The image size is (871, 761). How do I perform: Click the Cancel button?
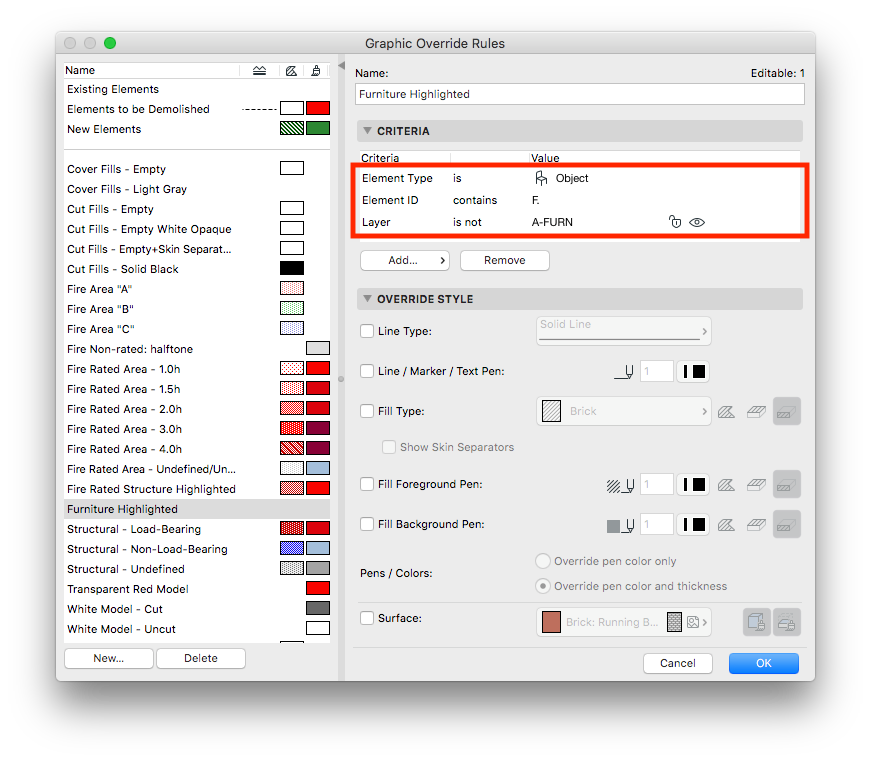(678, 663)
